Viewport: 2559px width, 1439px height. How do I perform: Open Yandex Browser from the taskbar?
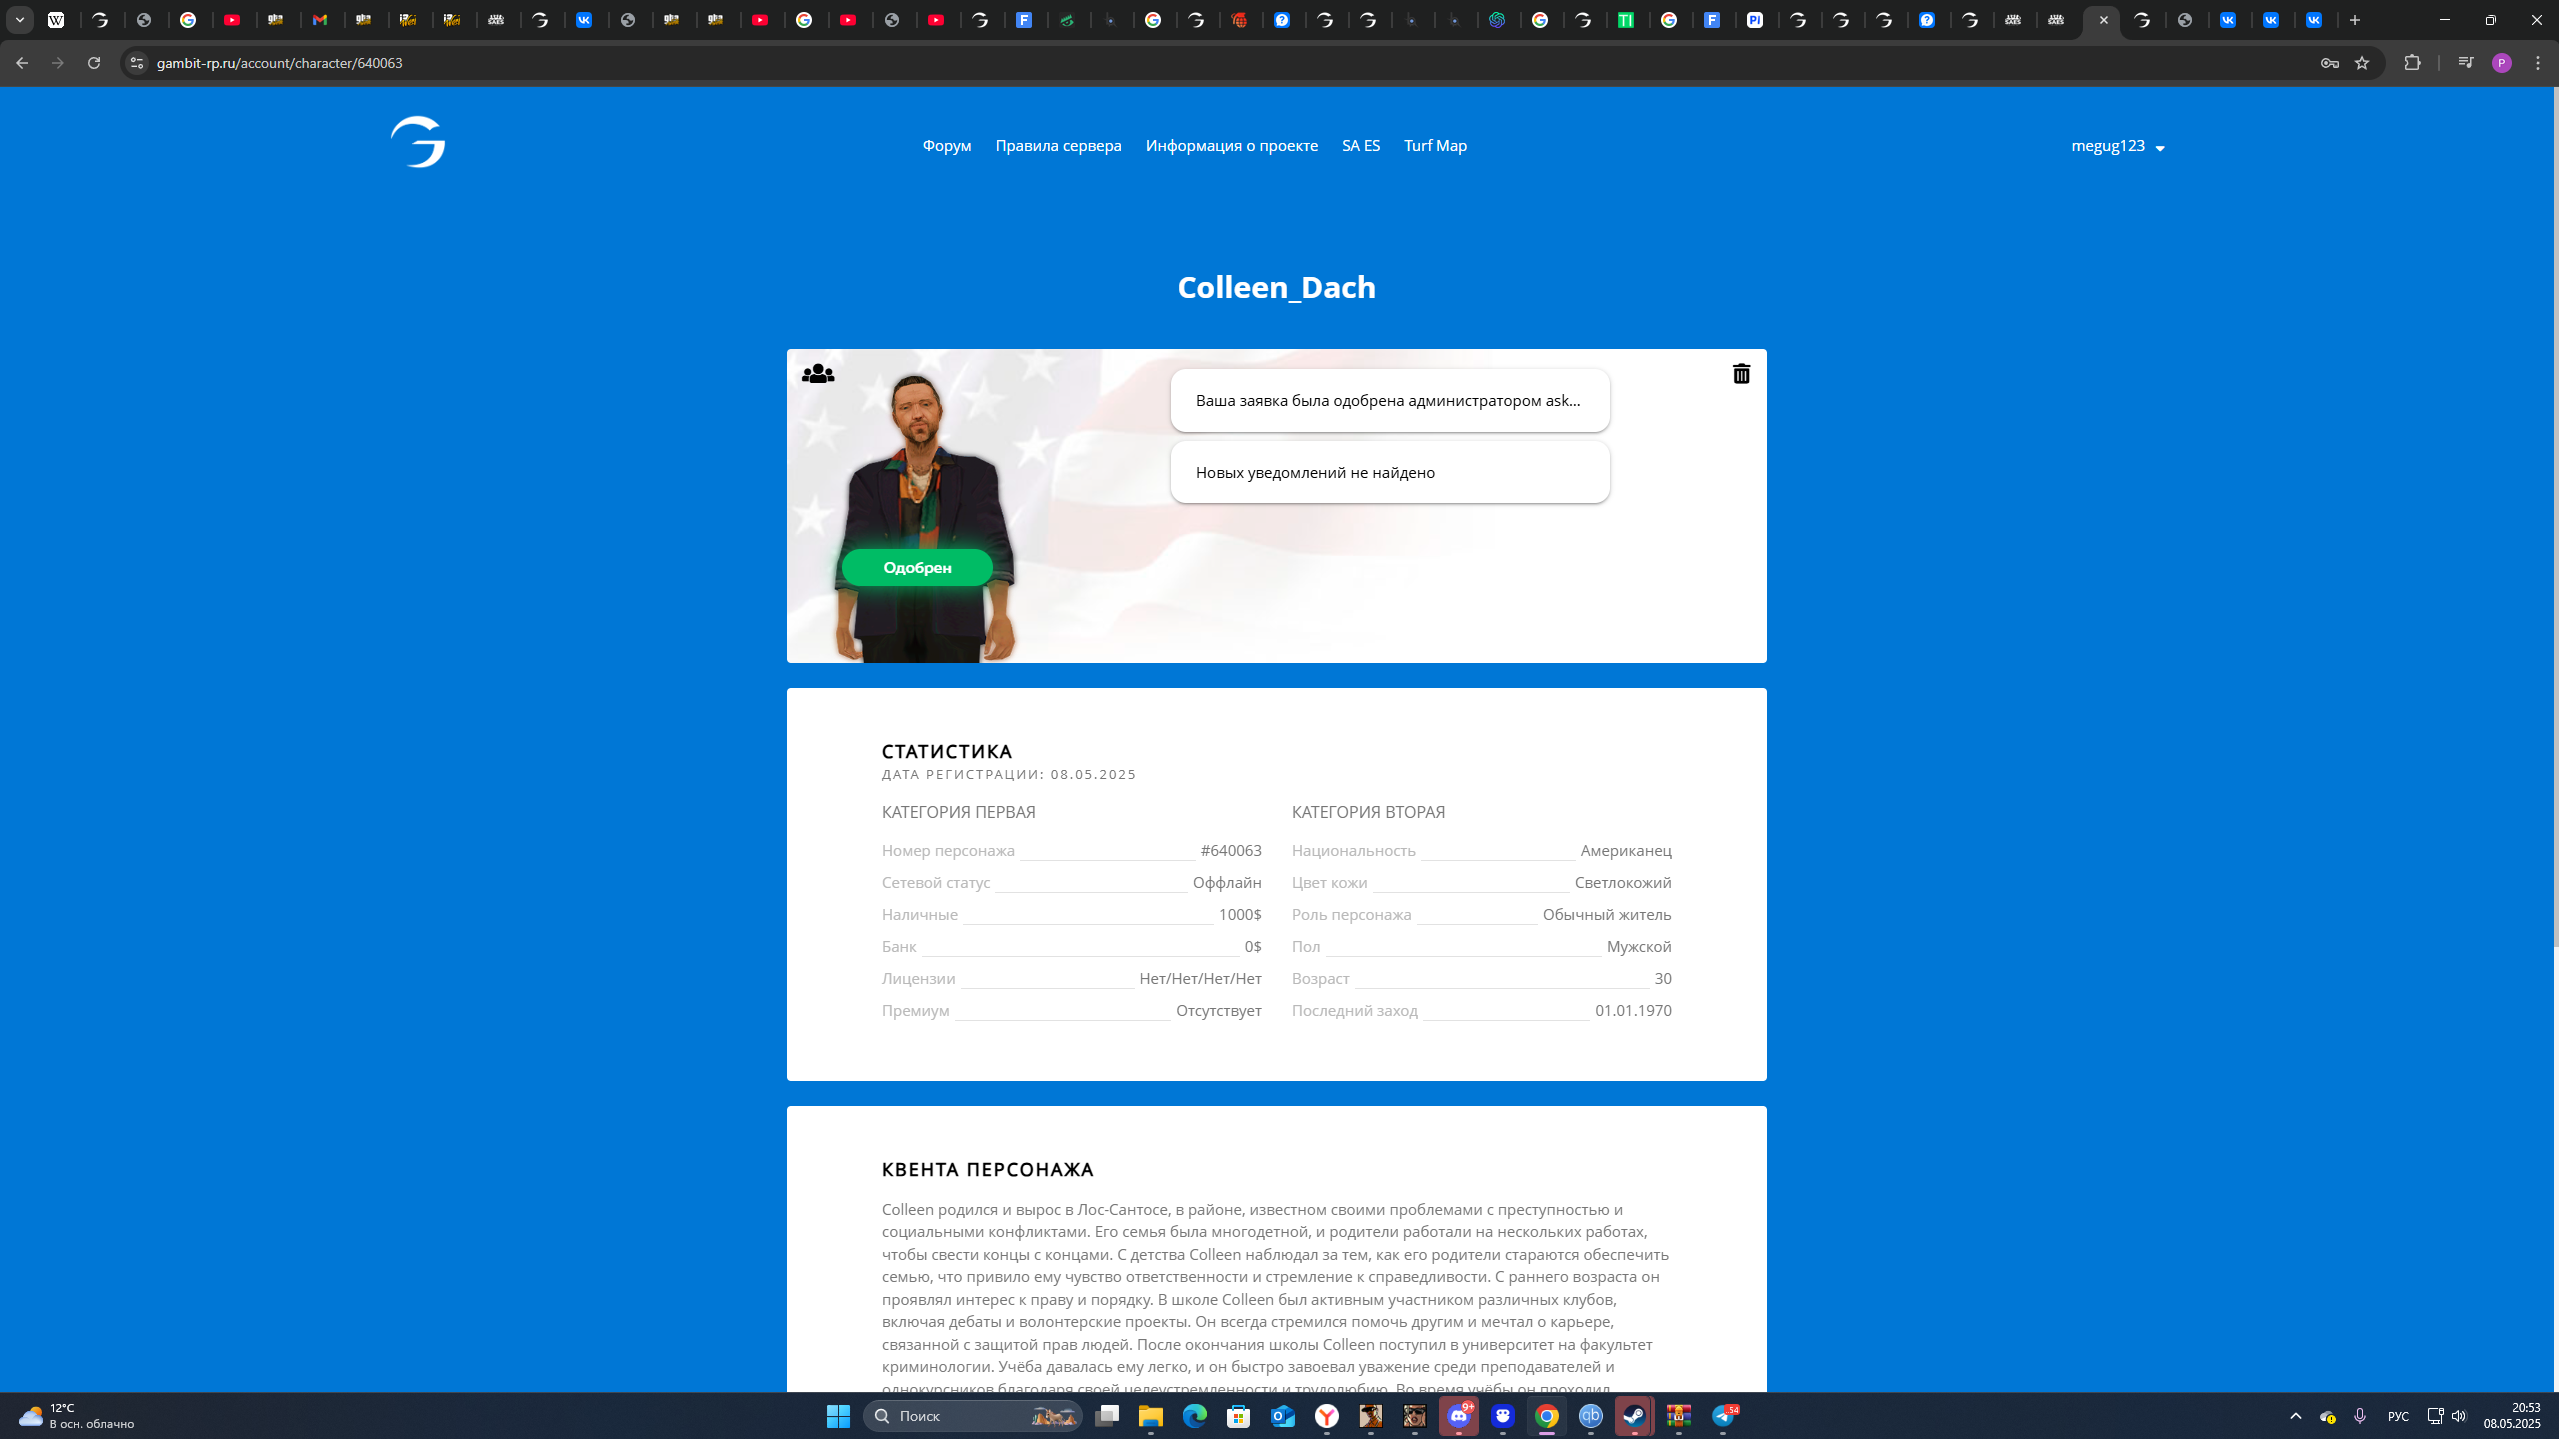(1327, 1416)
